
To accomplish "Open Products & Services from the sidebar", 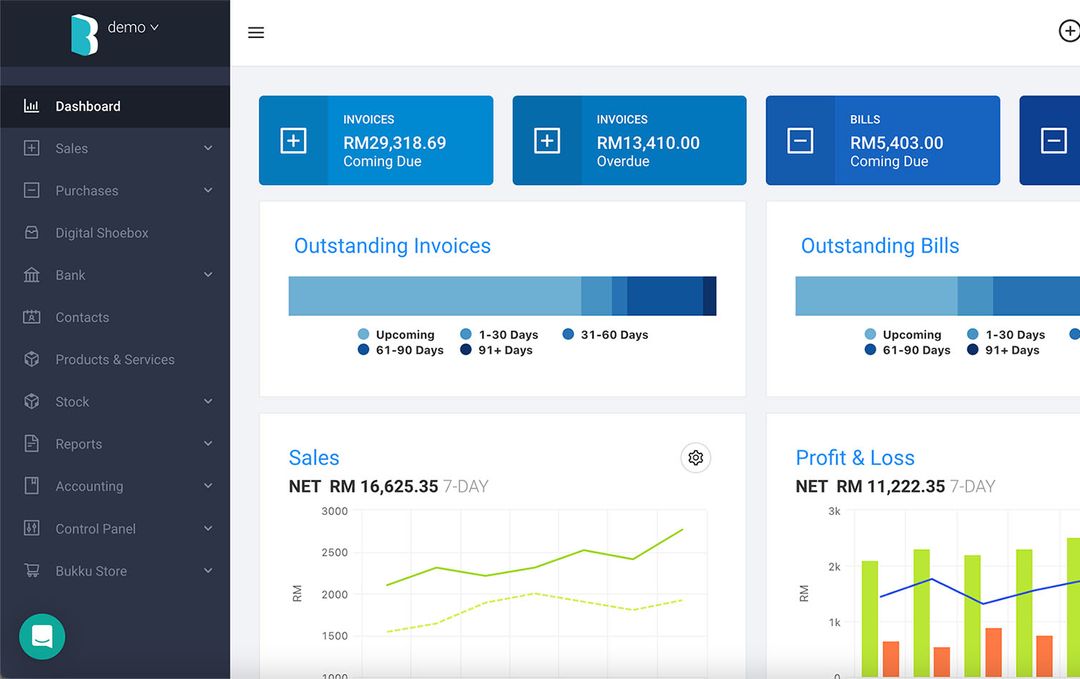I will pyautogui.click(x=31, y=359).
